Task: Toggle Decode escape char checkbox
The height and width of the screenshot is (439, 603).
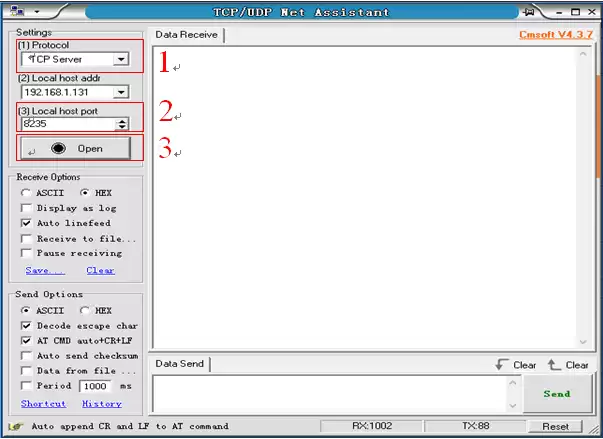Action: [26, 326]
